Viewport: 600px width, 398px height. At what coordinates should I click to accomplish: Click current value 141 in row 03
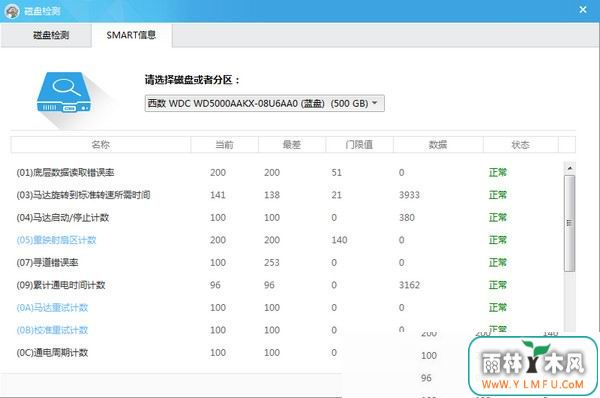tap(218, 195)
